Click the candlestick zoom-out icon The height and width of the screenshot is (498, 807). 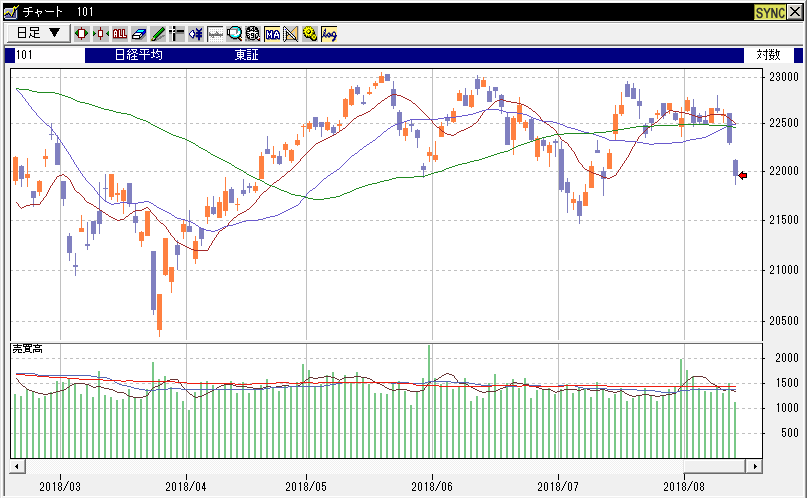(101, 33)
